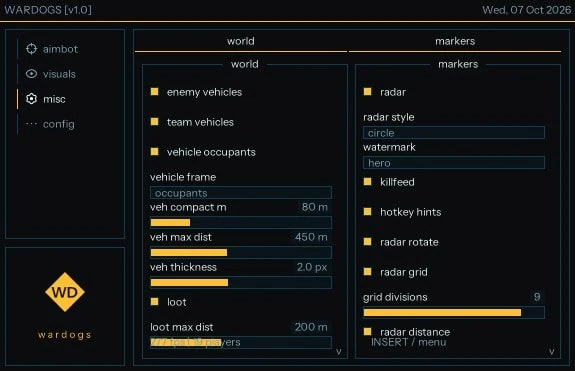Screen dimensions: 575x371
Task: Open the aimbot crosshair icon
Action: (x=32, y=49)
